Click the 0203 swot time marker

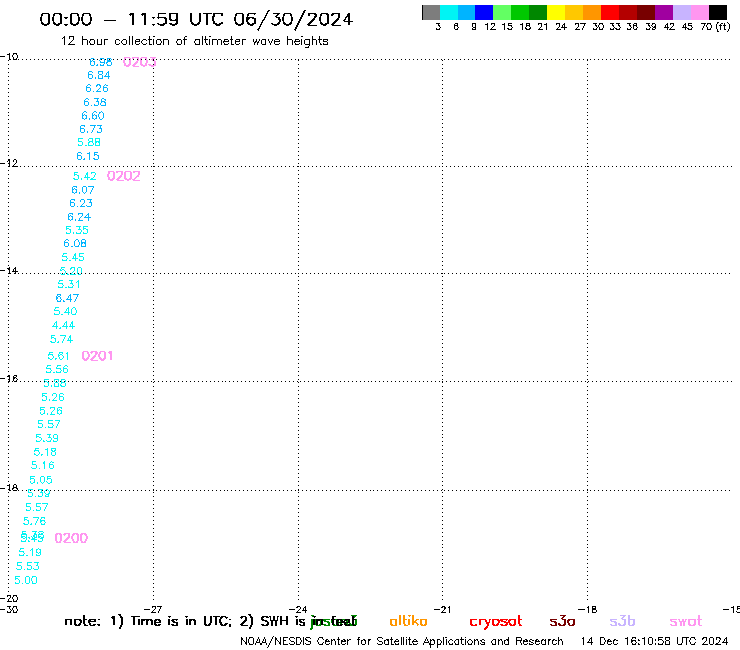coord(140,62)
